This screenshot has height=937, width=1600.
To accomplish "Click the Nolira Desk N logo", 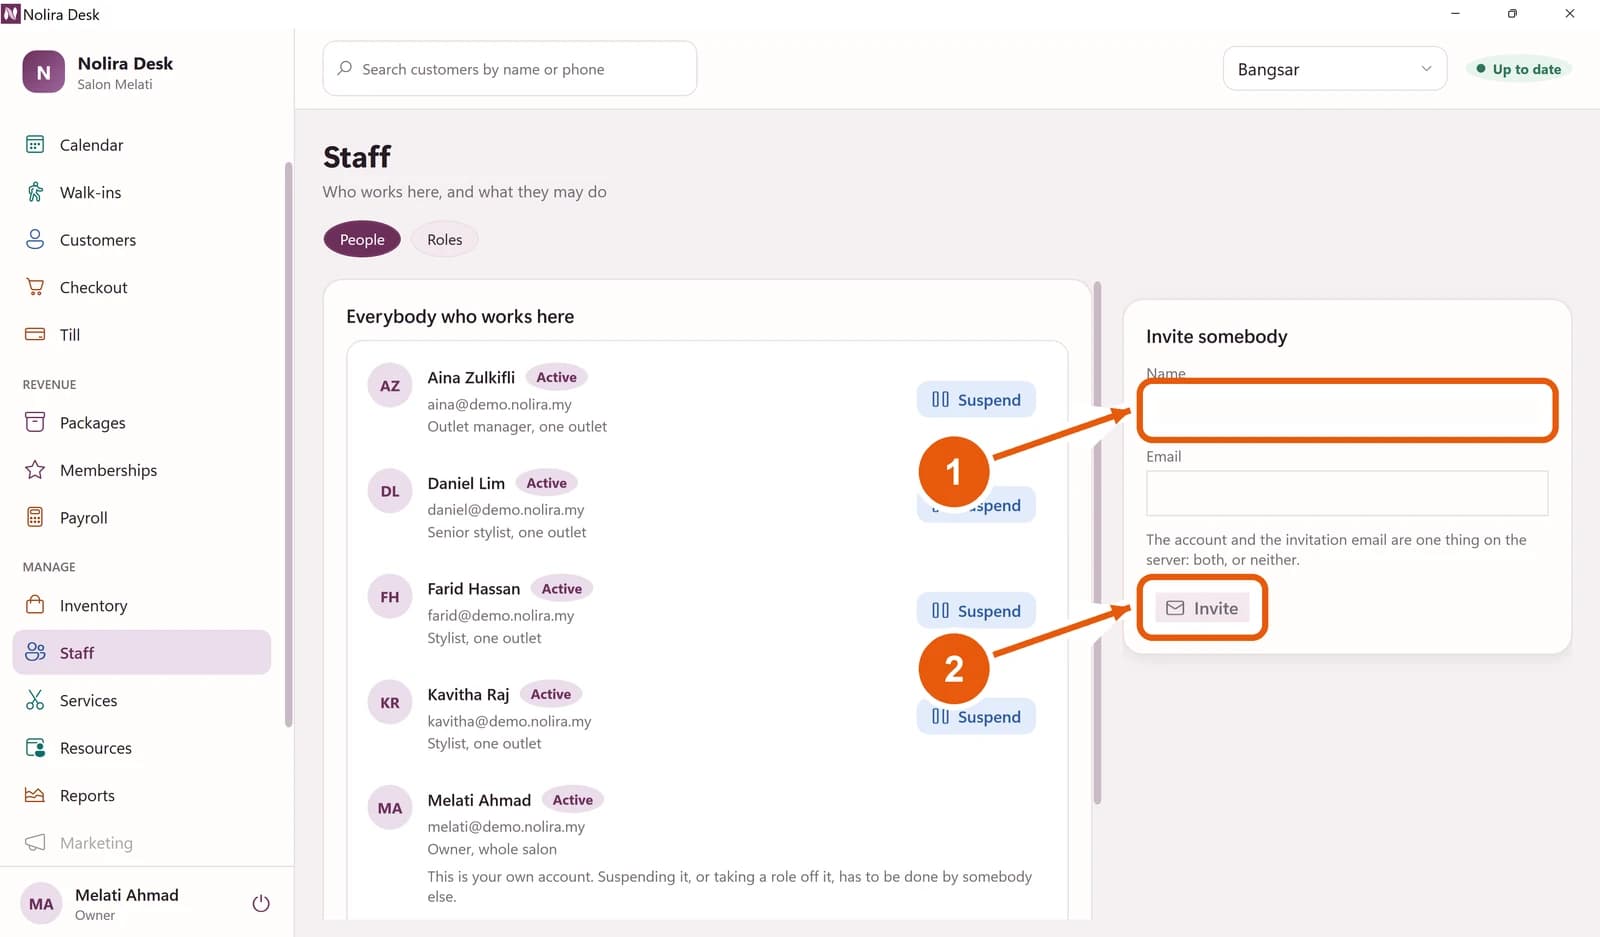I will pos(44,73).
